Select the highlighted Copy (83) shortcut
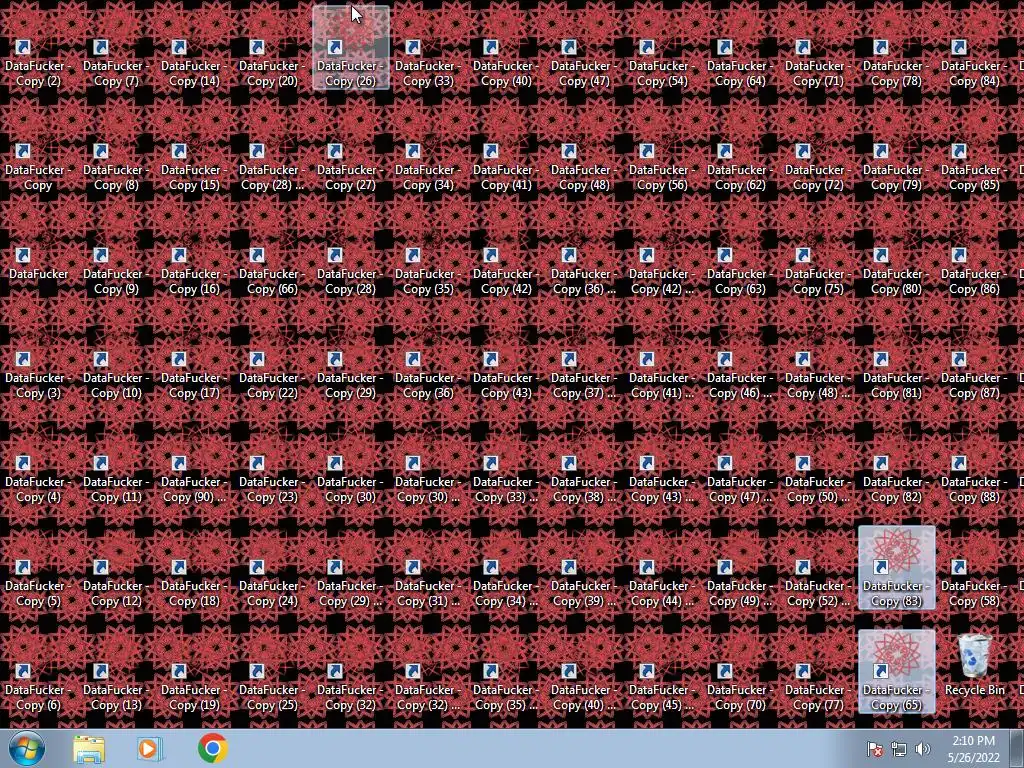 click(x=897, y=568)
